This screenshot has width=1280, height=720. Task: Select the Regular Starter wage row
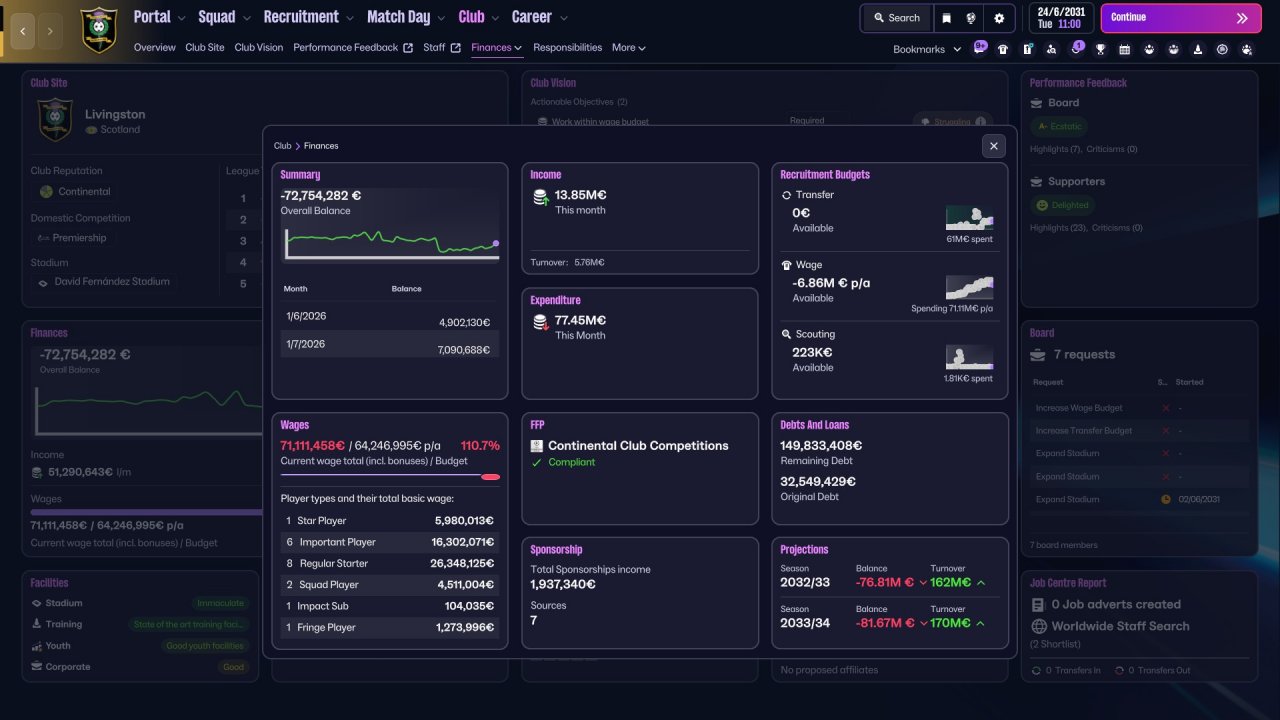click(x=390, y=564)
